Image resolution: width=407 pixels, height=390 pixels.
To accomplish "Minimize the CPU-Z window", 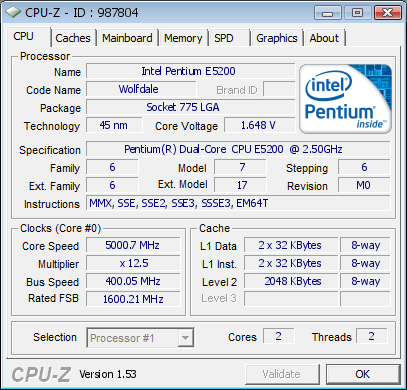I will tap(327, 13).
